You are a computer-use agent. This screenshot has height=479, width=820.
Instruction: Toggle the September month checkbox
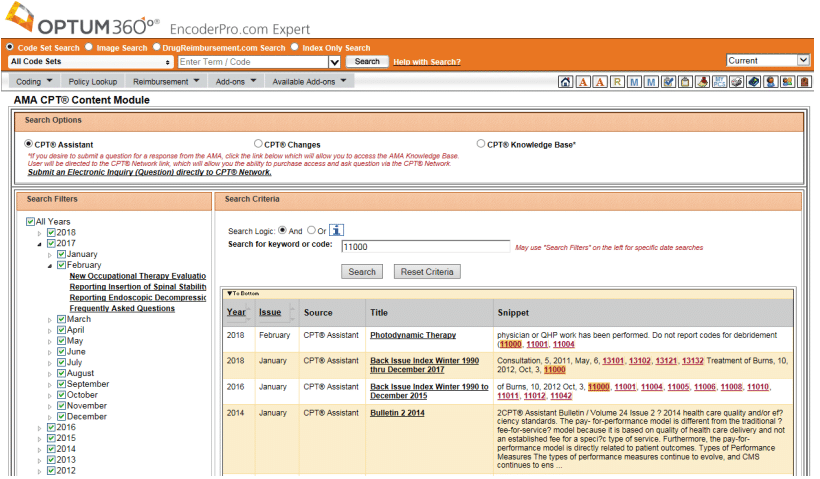[62, 384]
